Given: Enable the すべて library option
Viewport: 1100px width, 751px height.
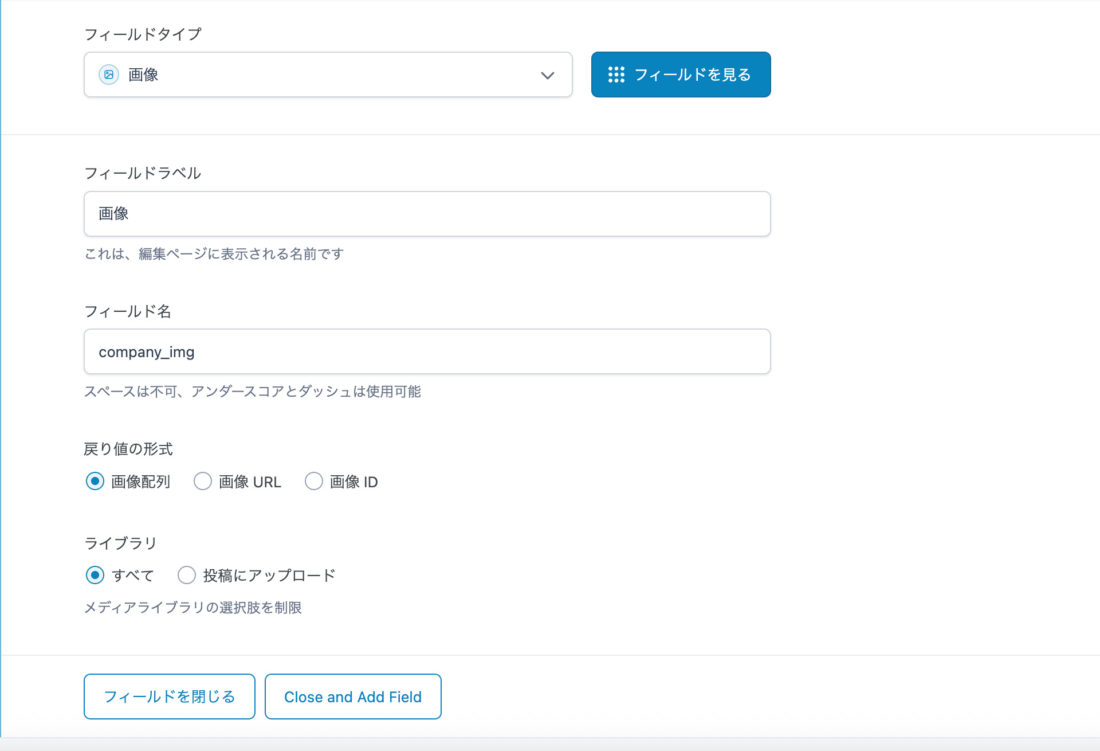Looking at the screenshot, I should point(94,575).
